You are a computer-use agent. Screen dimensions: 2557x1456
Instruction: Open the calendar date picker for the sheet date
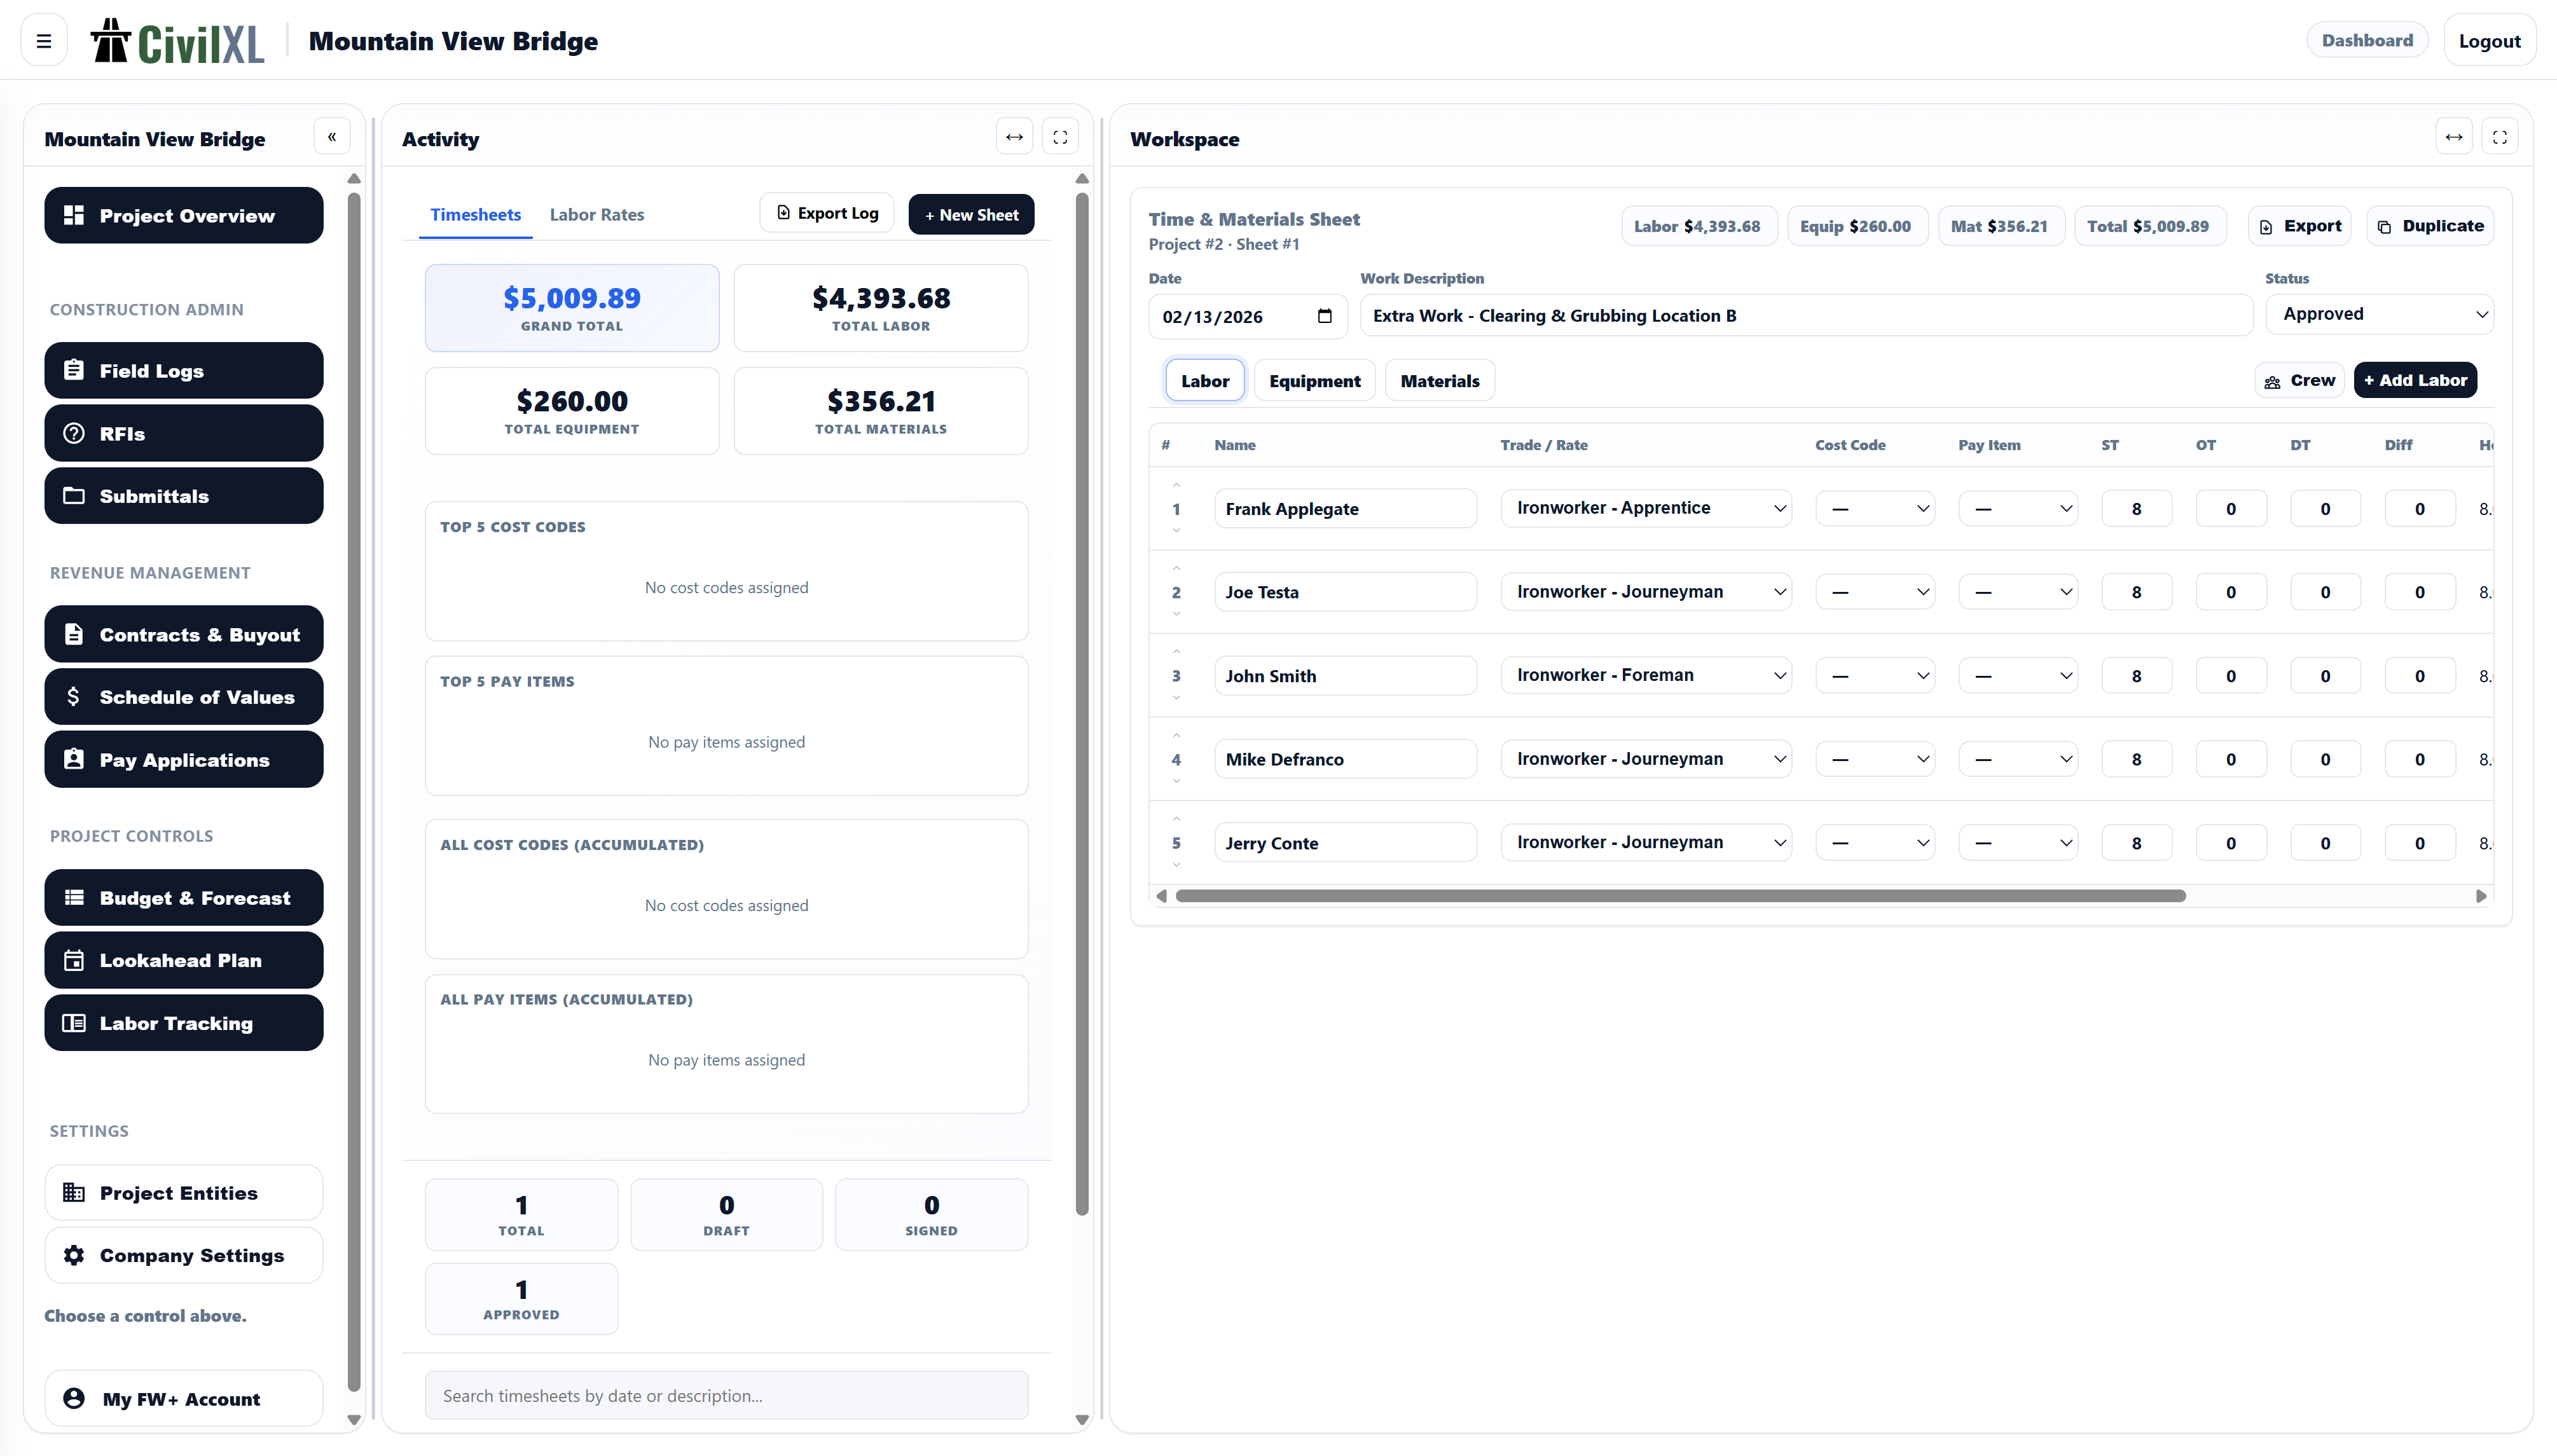(1325, 316)
